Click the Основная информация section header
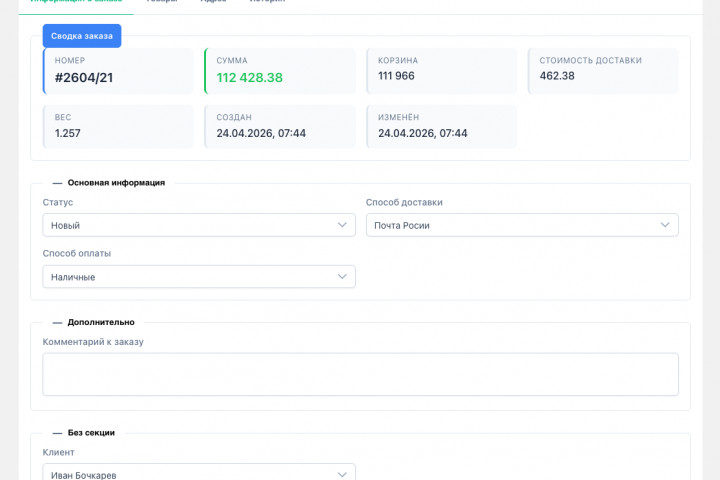 coord(116,183)
